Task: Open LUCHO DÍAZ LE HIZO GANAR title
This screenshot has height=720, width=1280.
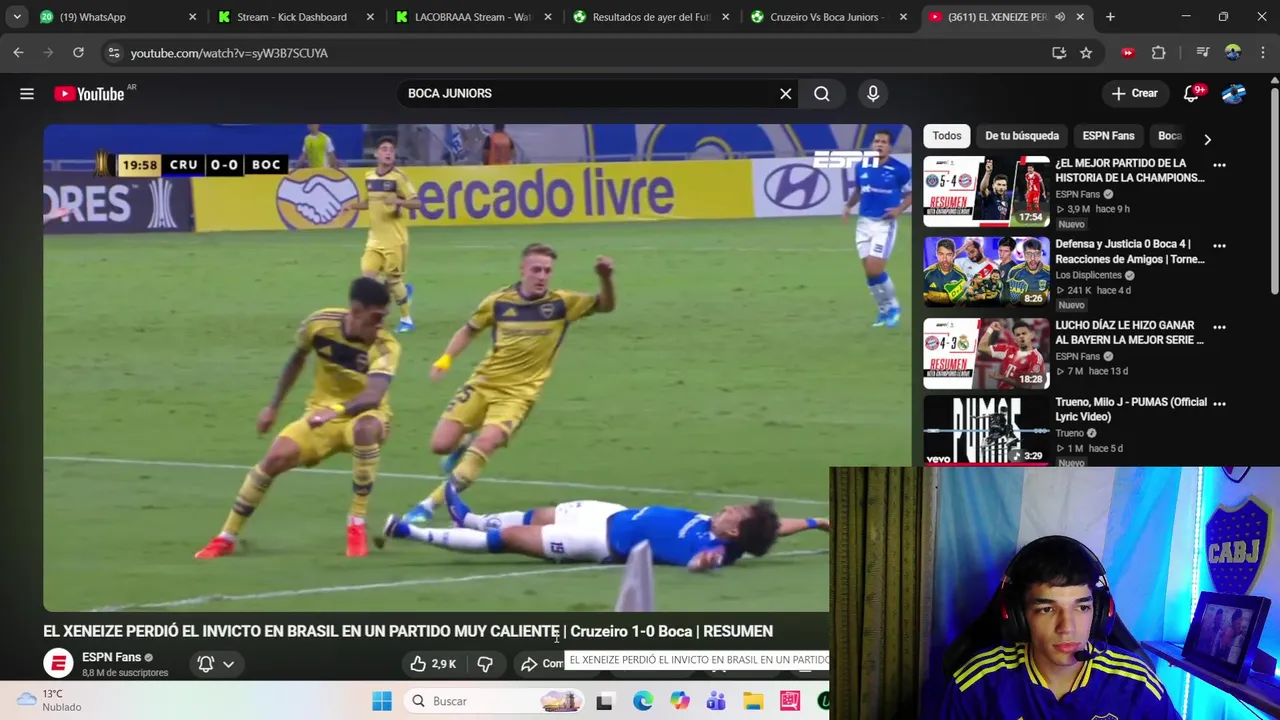Action: (x=1130, y=332)
